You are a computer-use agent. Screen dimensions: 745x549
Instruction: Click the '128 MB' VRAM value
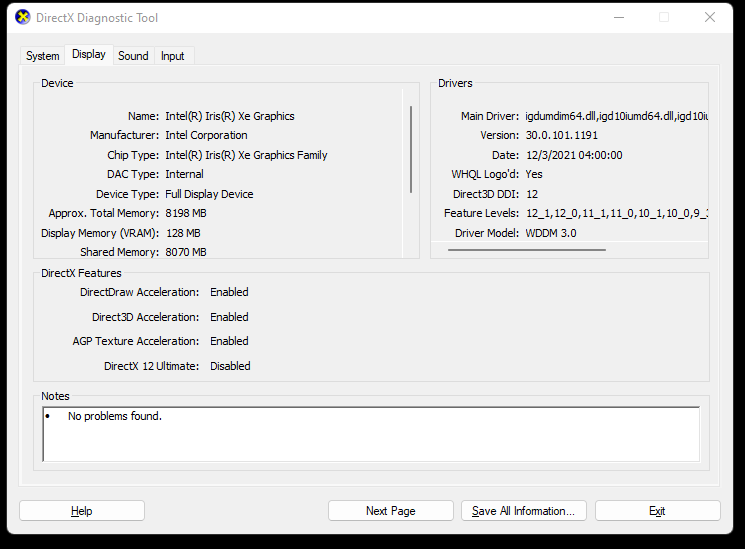[x=183, y=233]
